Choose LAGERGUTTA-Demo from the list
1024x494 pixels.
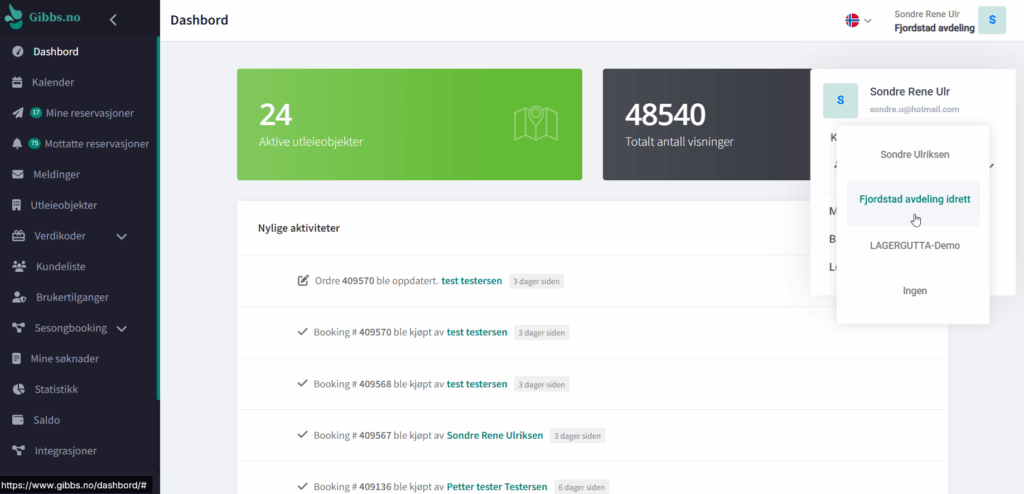click(915, 246)
